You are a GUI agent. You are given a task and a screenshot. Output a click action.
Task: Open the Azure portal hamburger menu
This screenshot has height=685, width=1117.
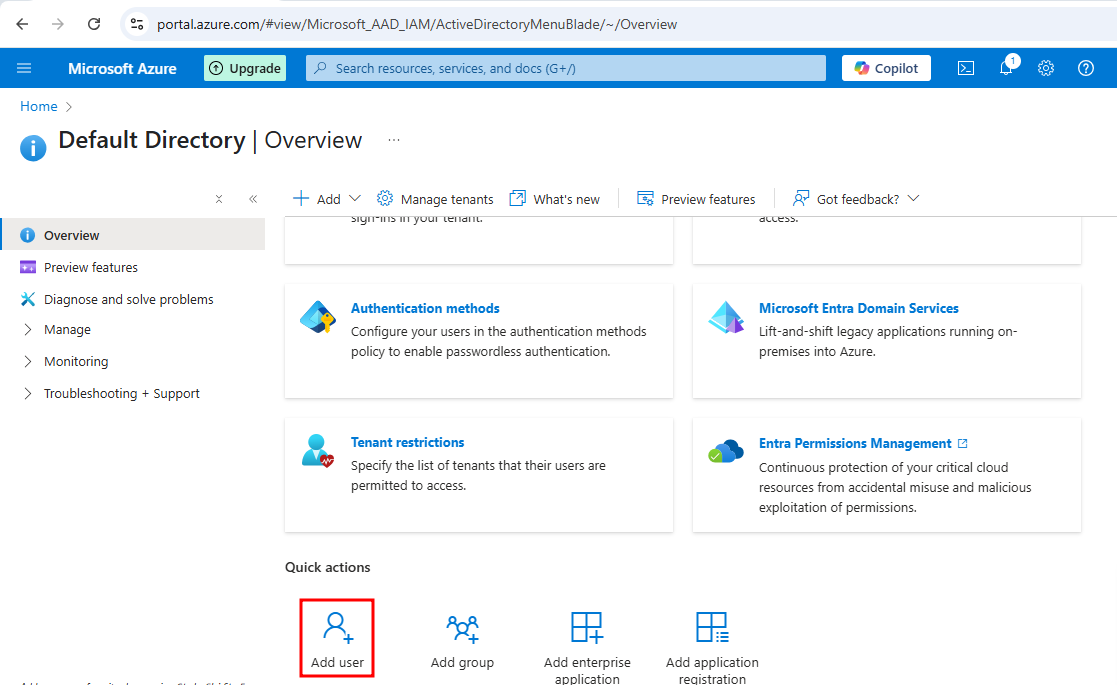[24, 68]
